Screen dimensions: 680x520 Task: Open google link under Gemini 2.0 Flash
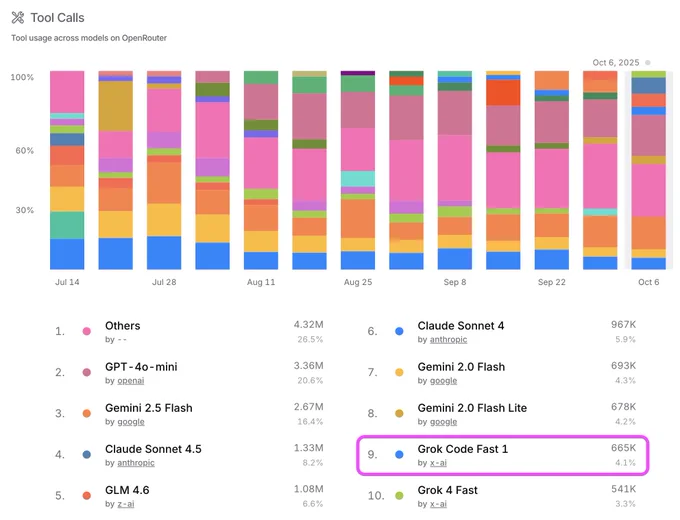(443, 381)
